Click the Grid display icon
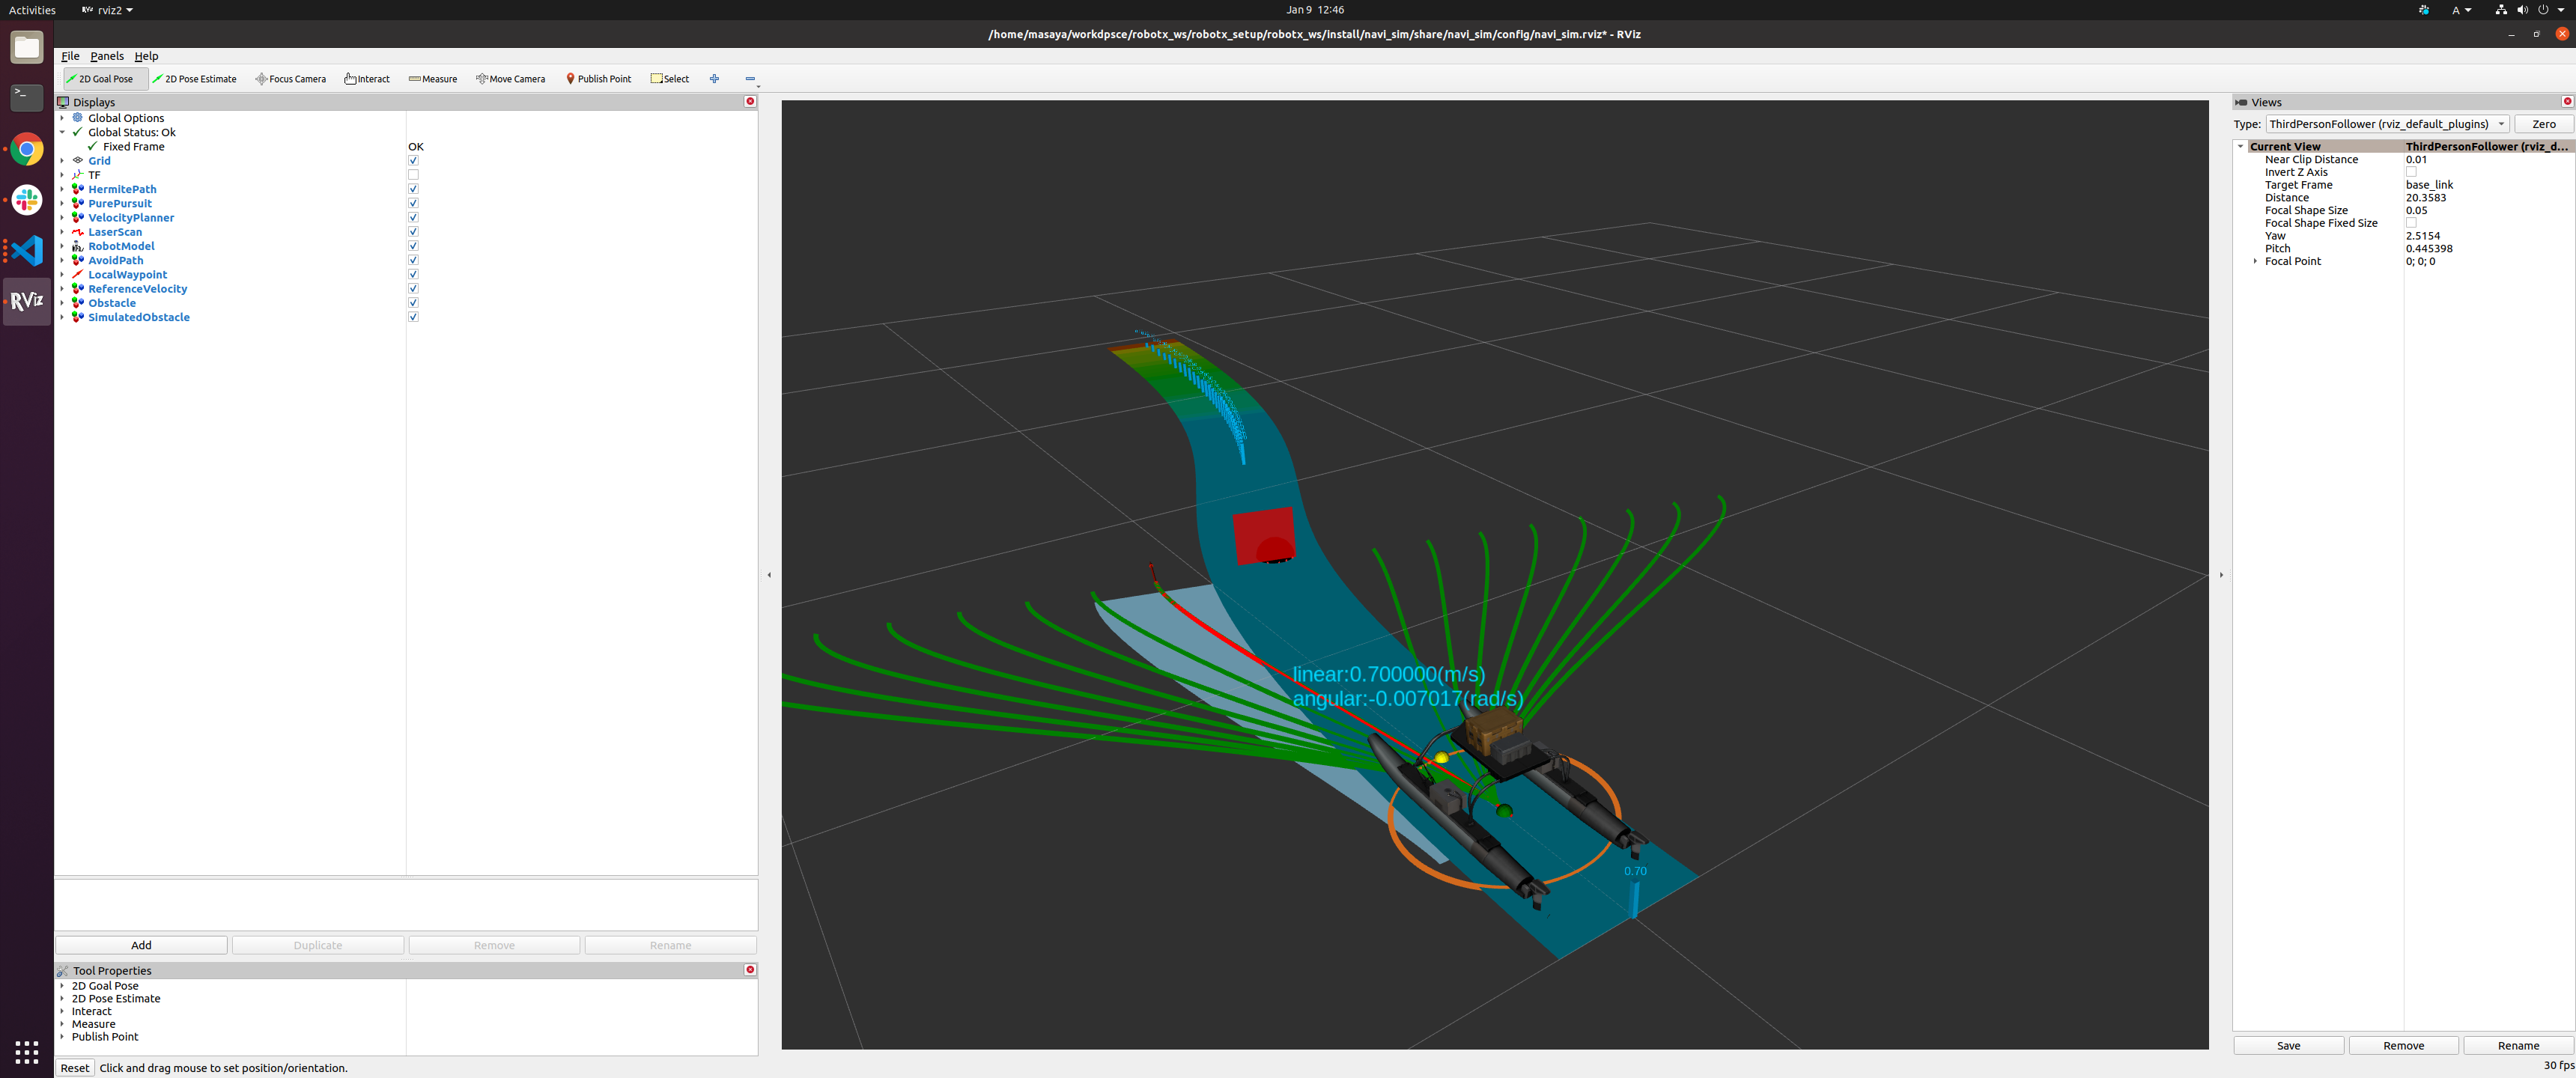Image resolution: width=2576 pixels, height=1078 pixels. 78,160
